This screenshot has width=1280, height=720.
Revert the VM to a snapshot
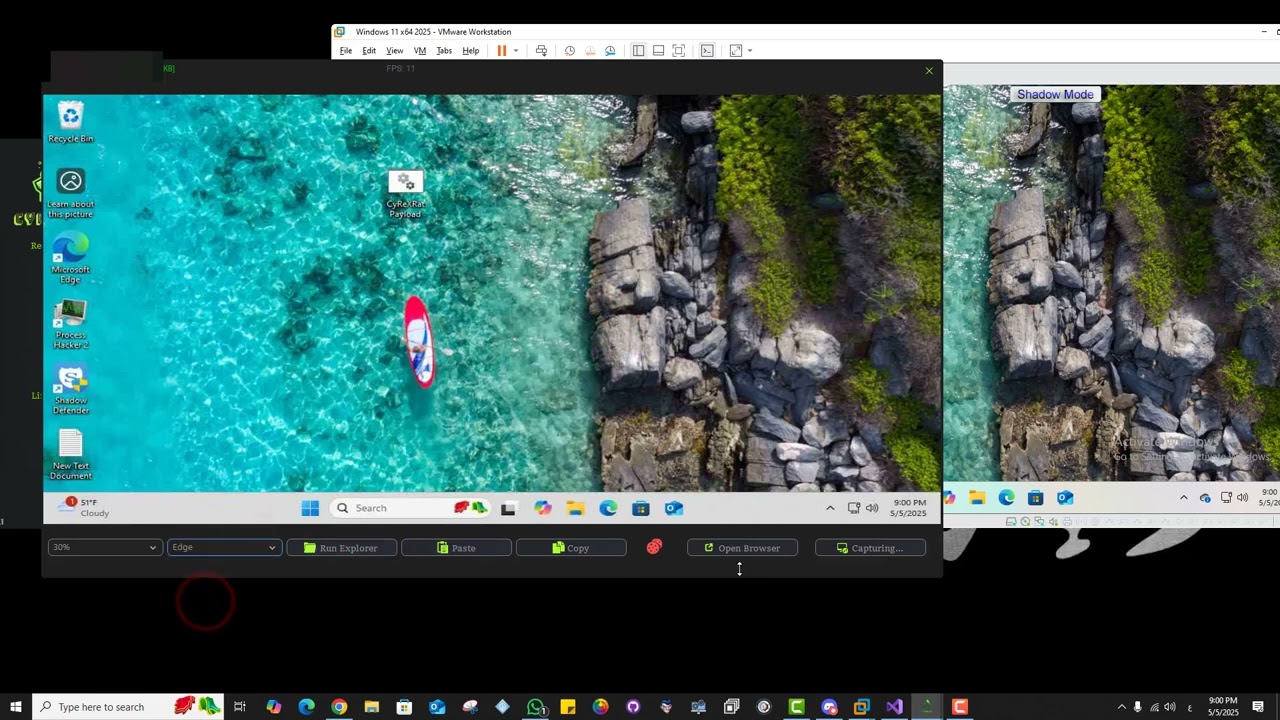click(x=590, y=51)
